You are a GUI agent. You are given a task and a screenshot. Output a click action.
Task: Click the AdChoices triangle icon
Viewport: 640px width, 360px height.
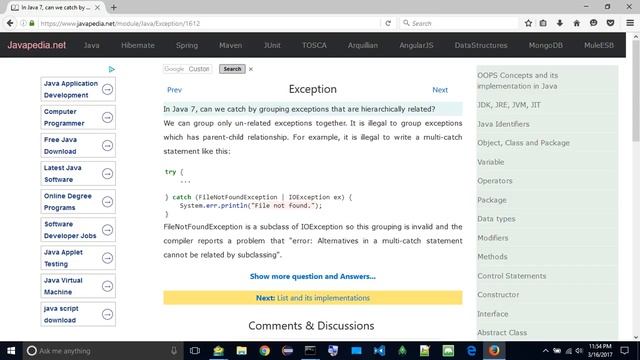[x=111, y=69]
